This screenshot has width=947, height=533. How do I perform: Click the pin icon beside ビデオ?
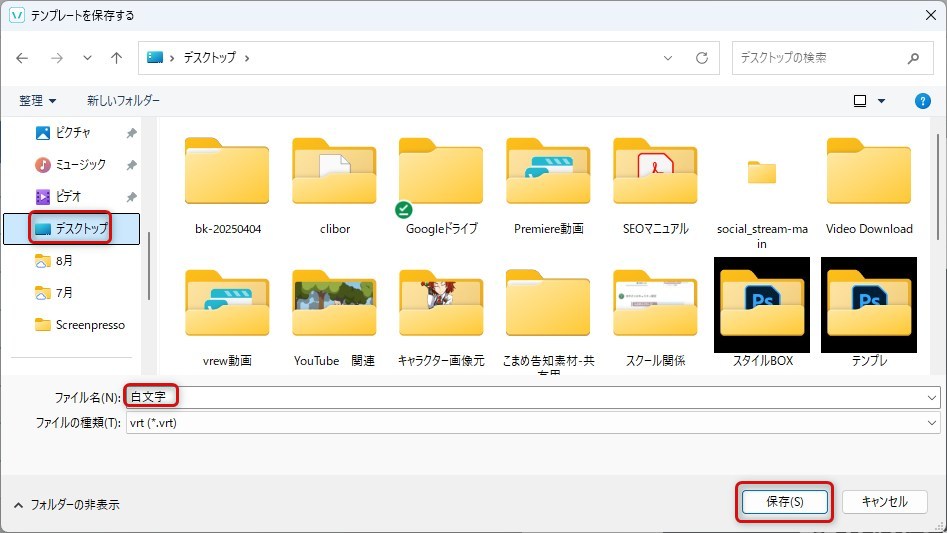[x=131, y=197]
